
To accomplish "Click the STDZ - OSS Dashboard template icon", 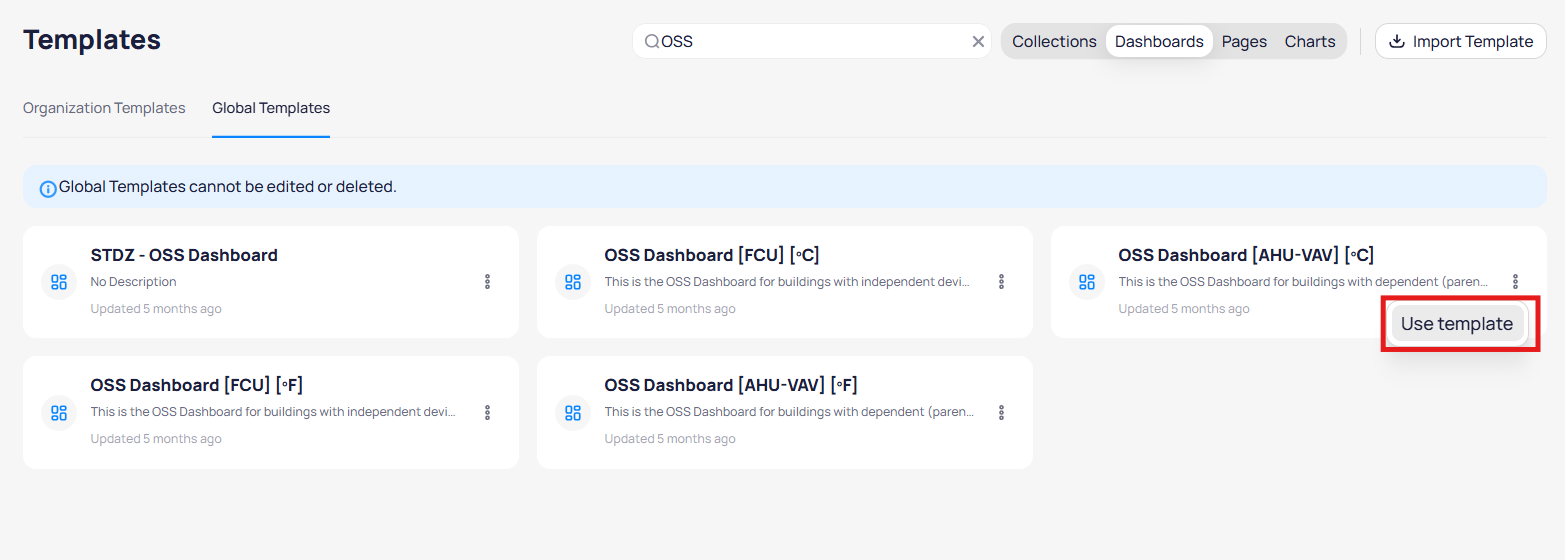I will pyautogui.click(x=59, y=282).
